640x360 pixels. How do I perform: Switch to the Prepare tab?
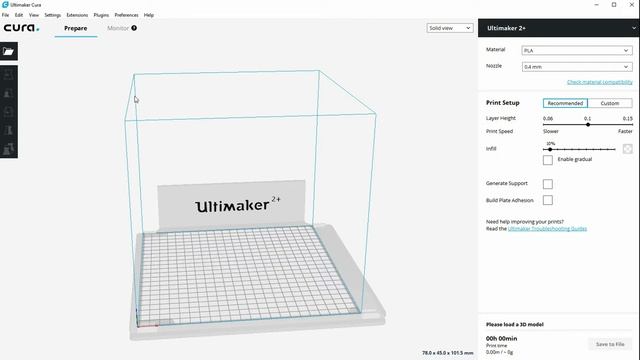[x=76, y=28]
